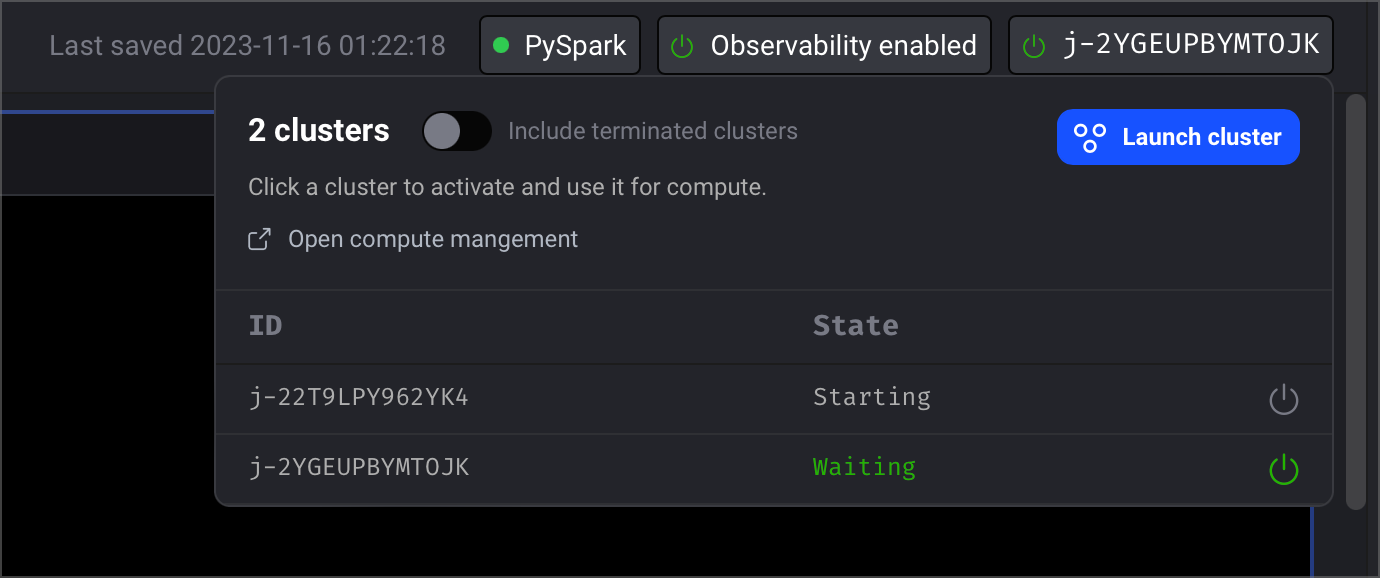Image resolution: width=1380 pixels, height=578 pixels.
Task: Click the Last saved timestamp text
Action: (x=247, y=45)
